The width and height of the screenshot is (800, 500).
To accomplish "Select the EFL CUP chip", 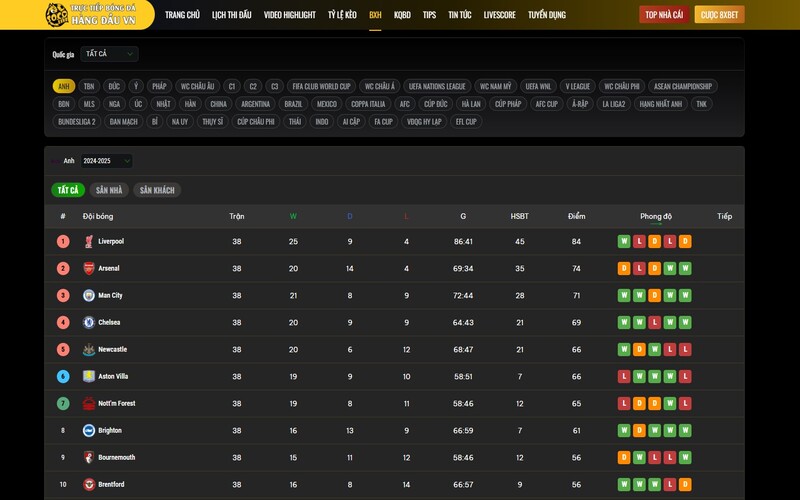I will (466, 121).
